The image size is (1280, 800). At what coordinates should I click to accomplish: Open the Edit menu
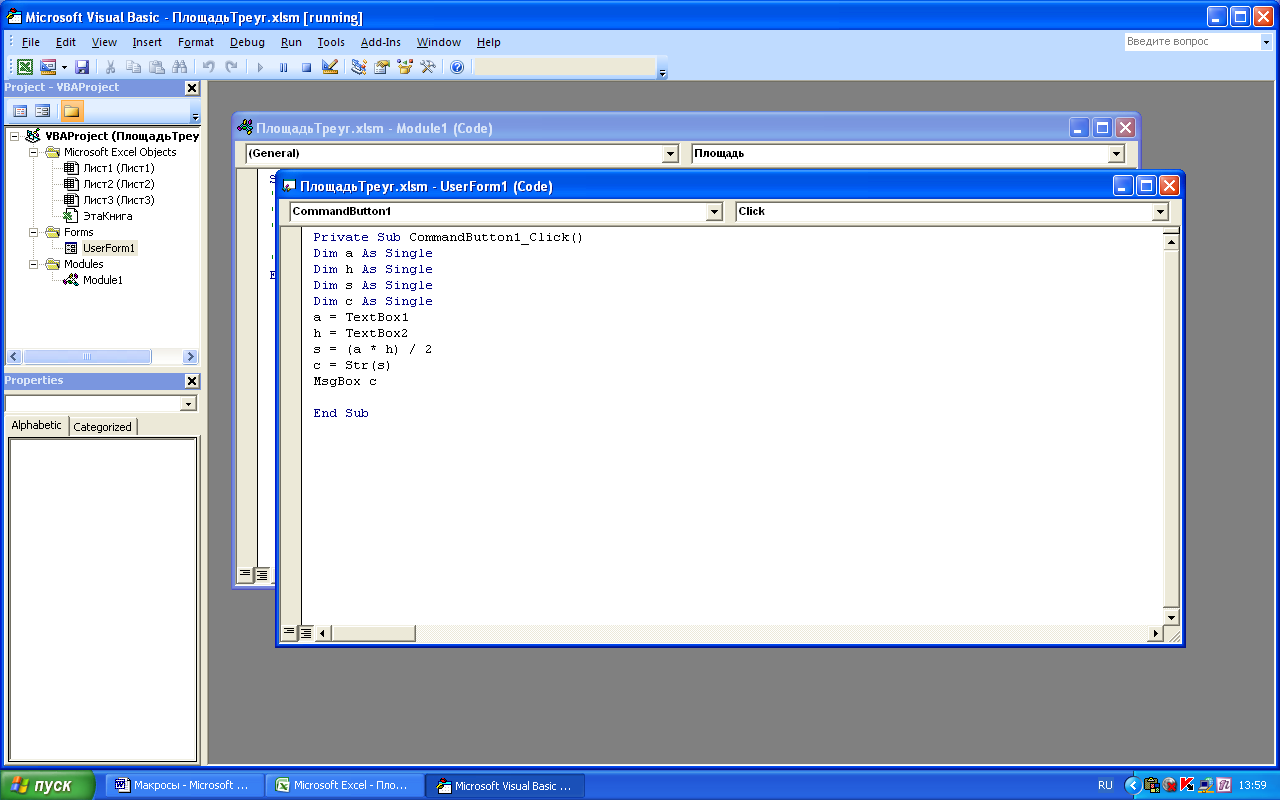66,42
